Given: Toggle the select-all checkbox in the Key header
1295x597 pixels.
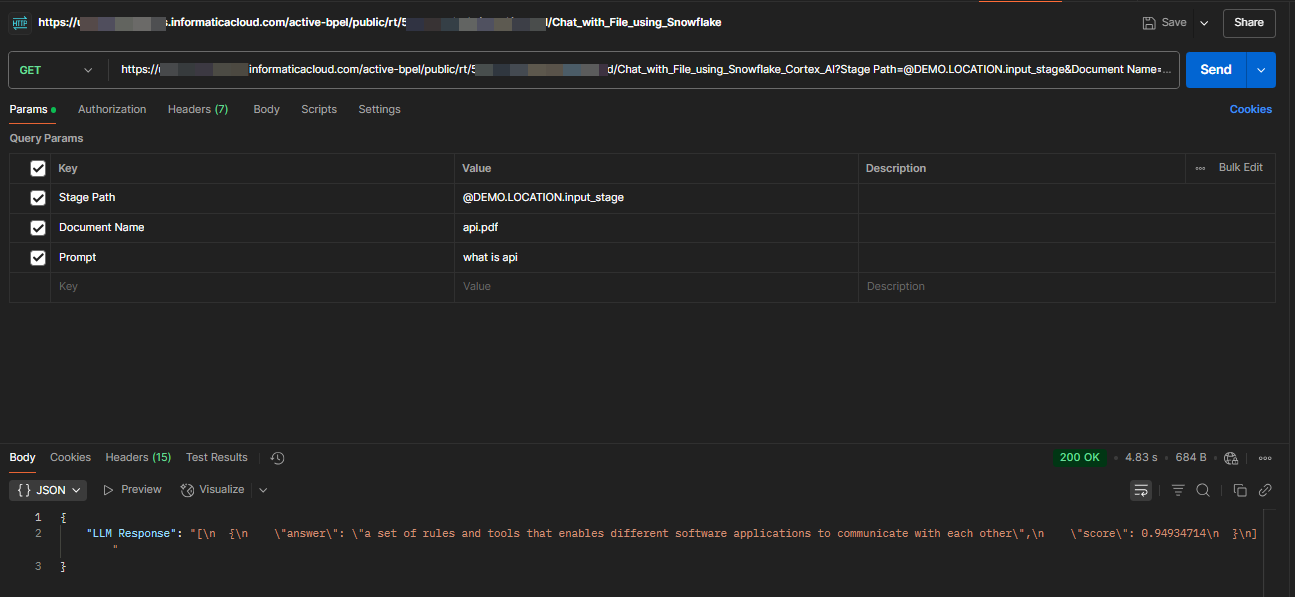Looking at the screenshot, I should point(38,168).
